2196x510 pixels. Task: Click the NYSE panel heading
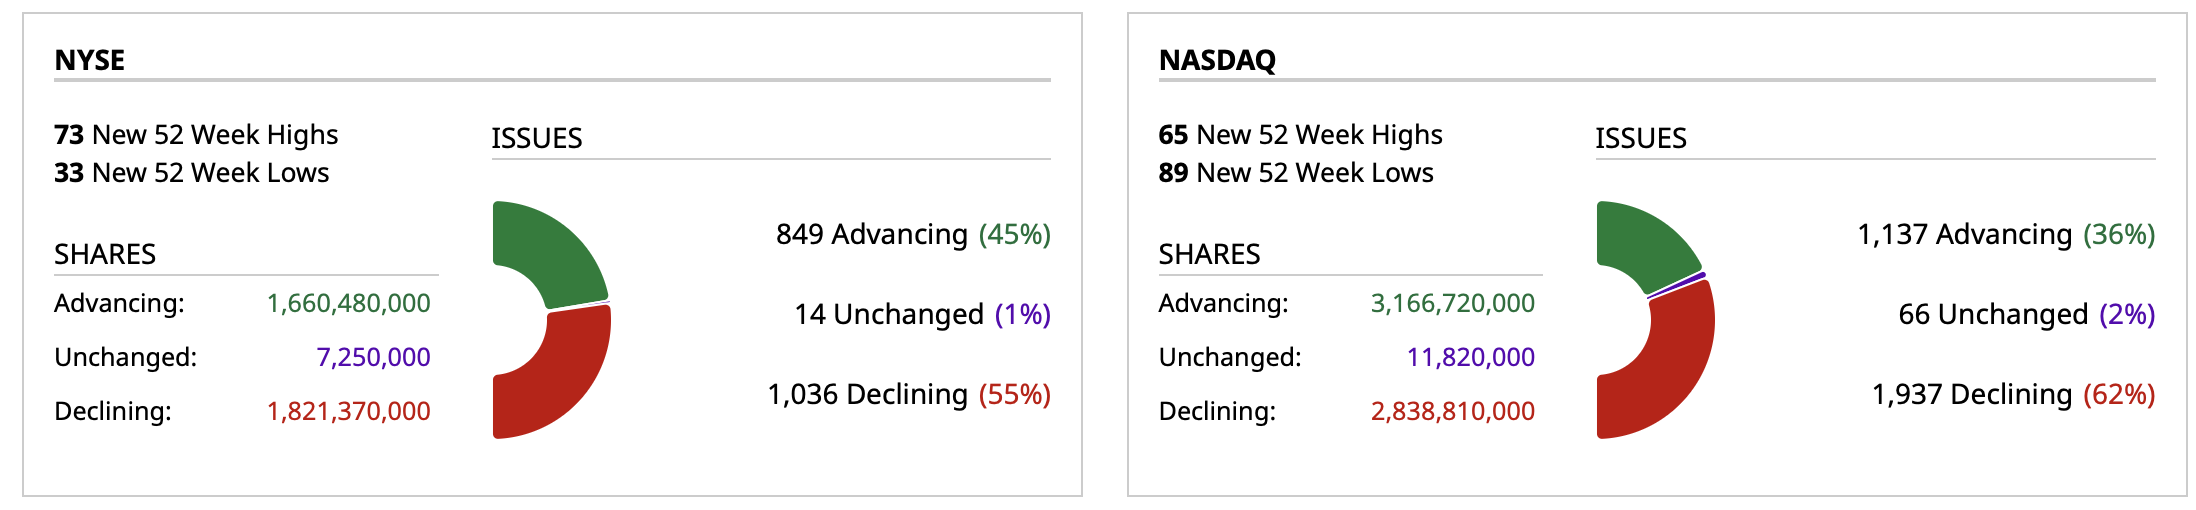coord(90,60)
